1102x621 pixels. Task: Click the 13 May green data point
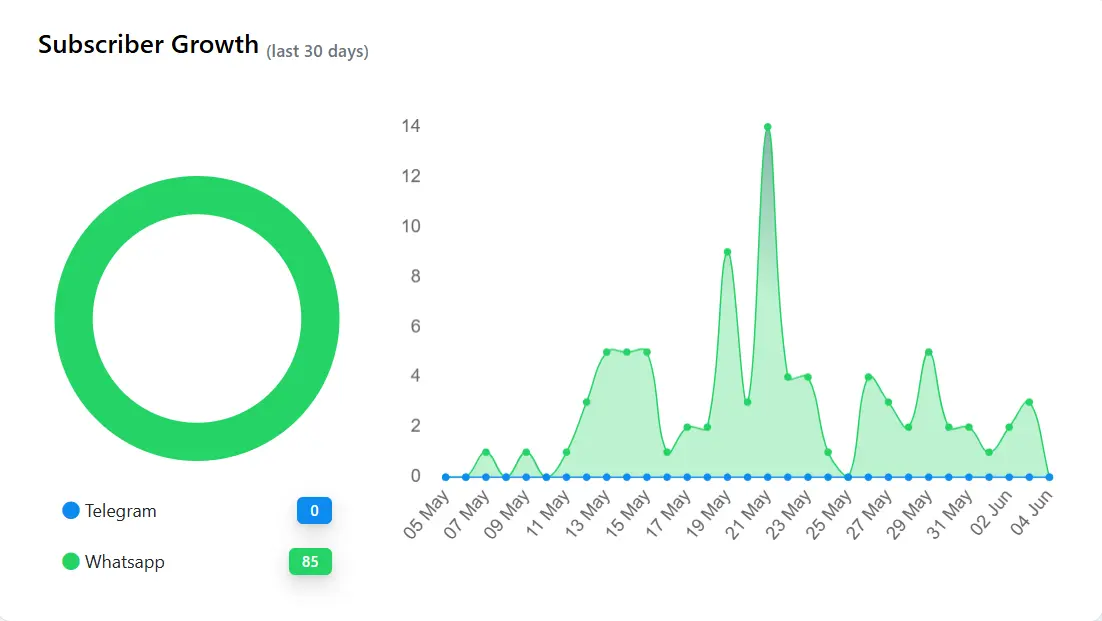click(606, 352)
